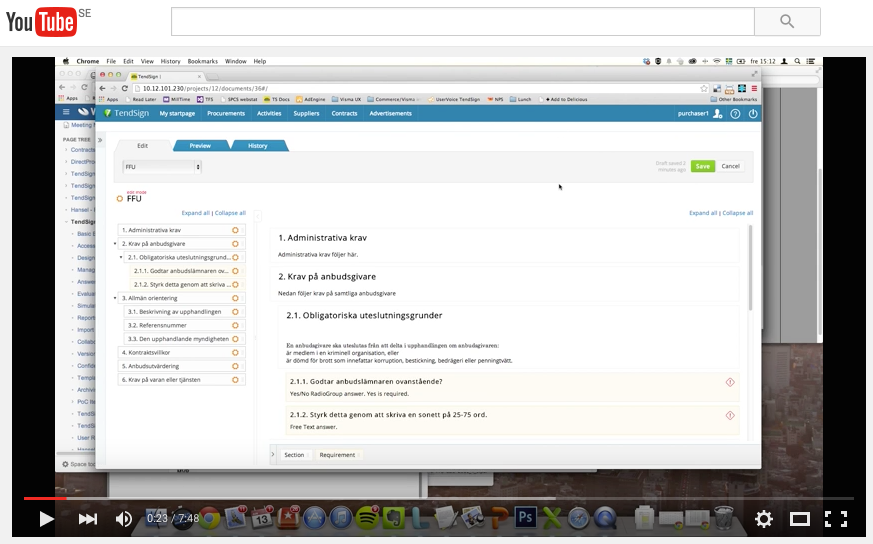Screen dimensions: 873x544
Task: Click the orange circle beside the FFU heading
Action: click(120, 199)
